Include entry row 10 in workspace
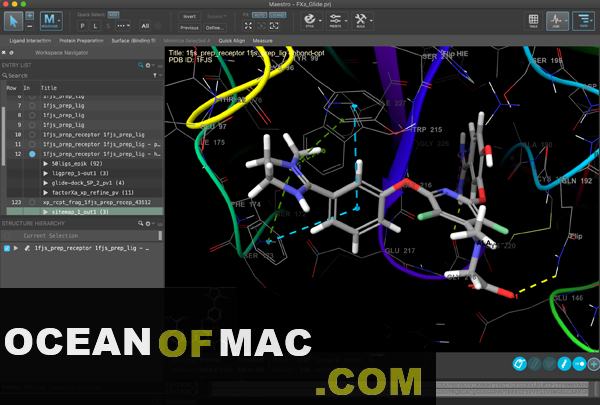The image size is (600, 405). 32,134
